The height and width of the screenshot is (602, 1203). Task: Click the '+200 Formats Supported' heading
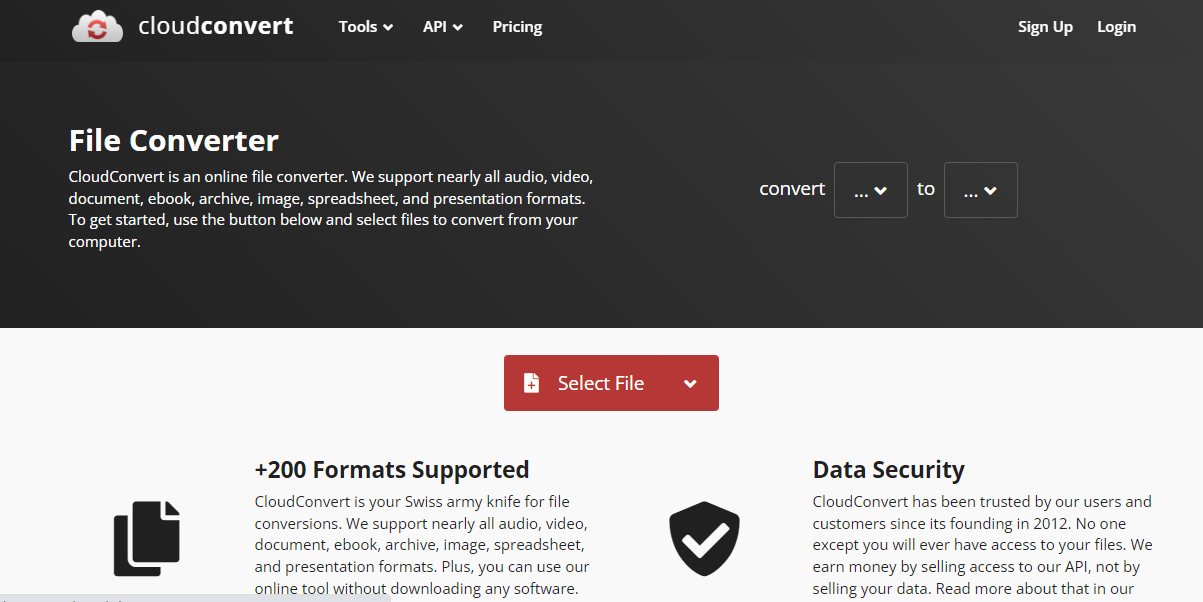coord(392,470)
